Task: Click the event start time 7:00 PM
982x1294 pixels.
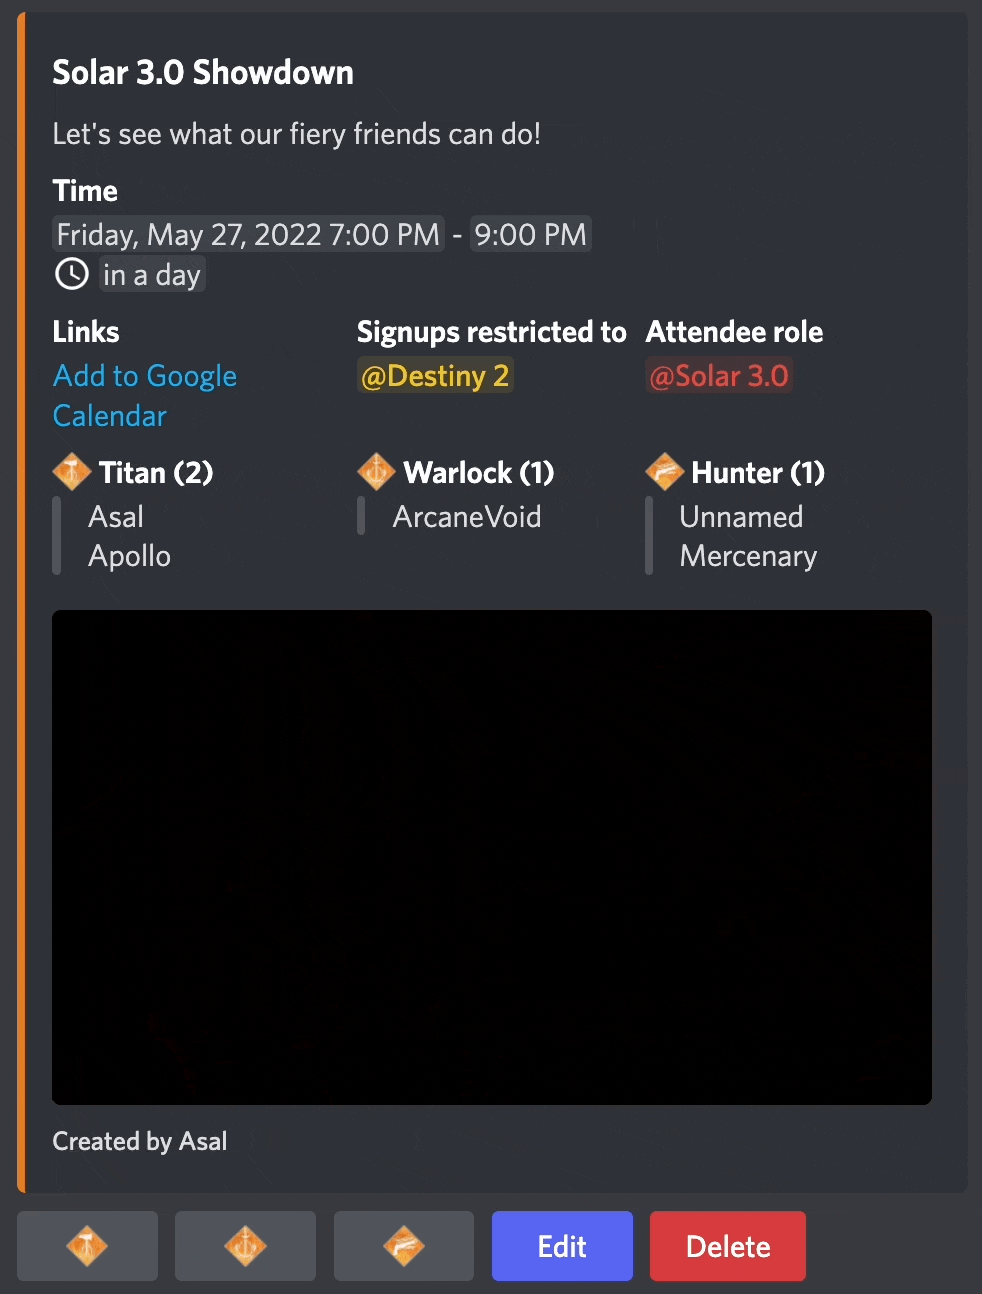Action: click(385, 234)
